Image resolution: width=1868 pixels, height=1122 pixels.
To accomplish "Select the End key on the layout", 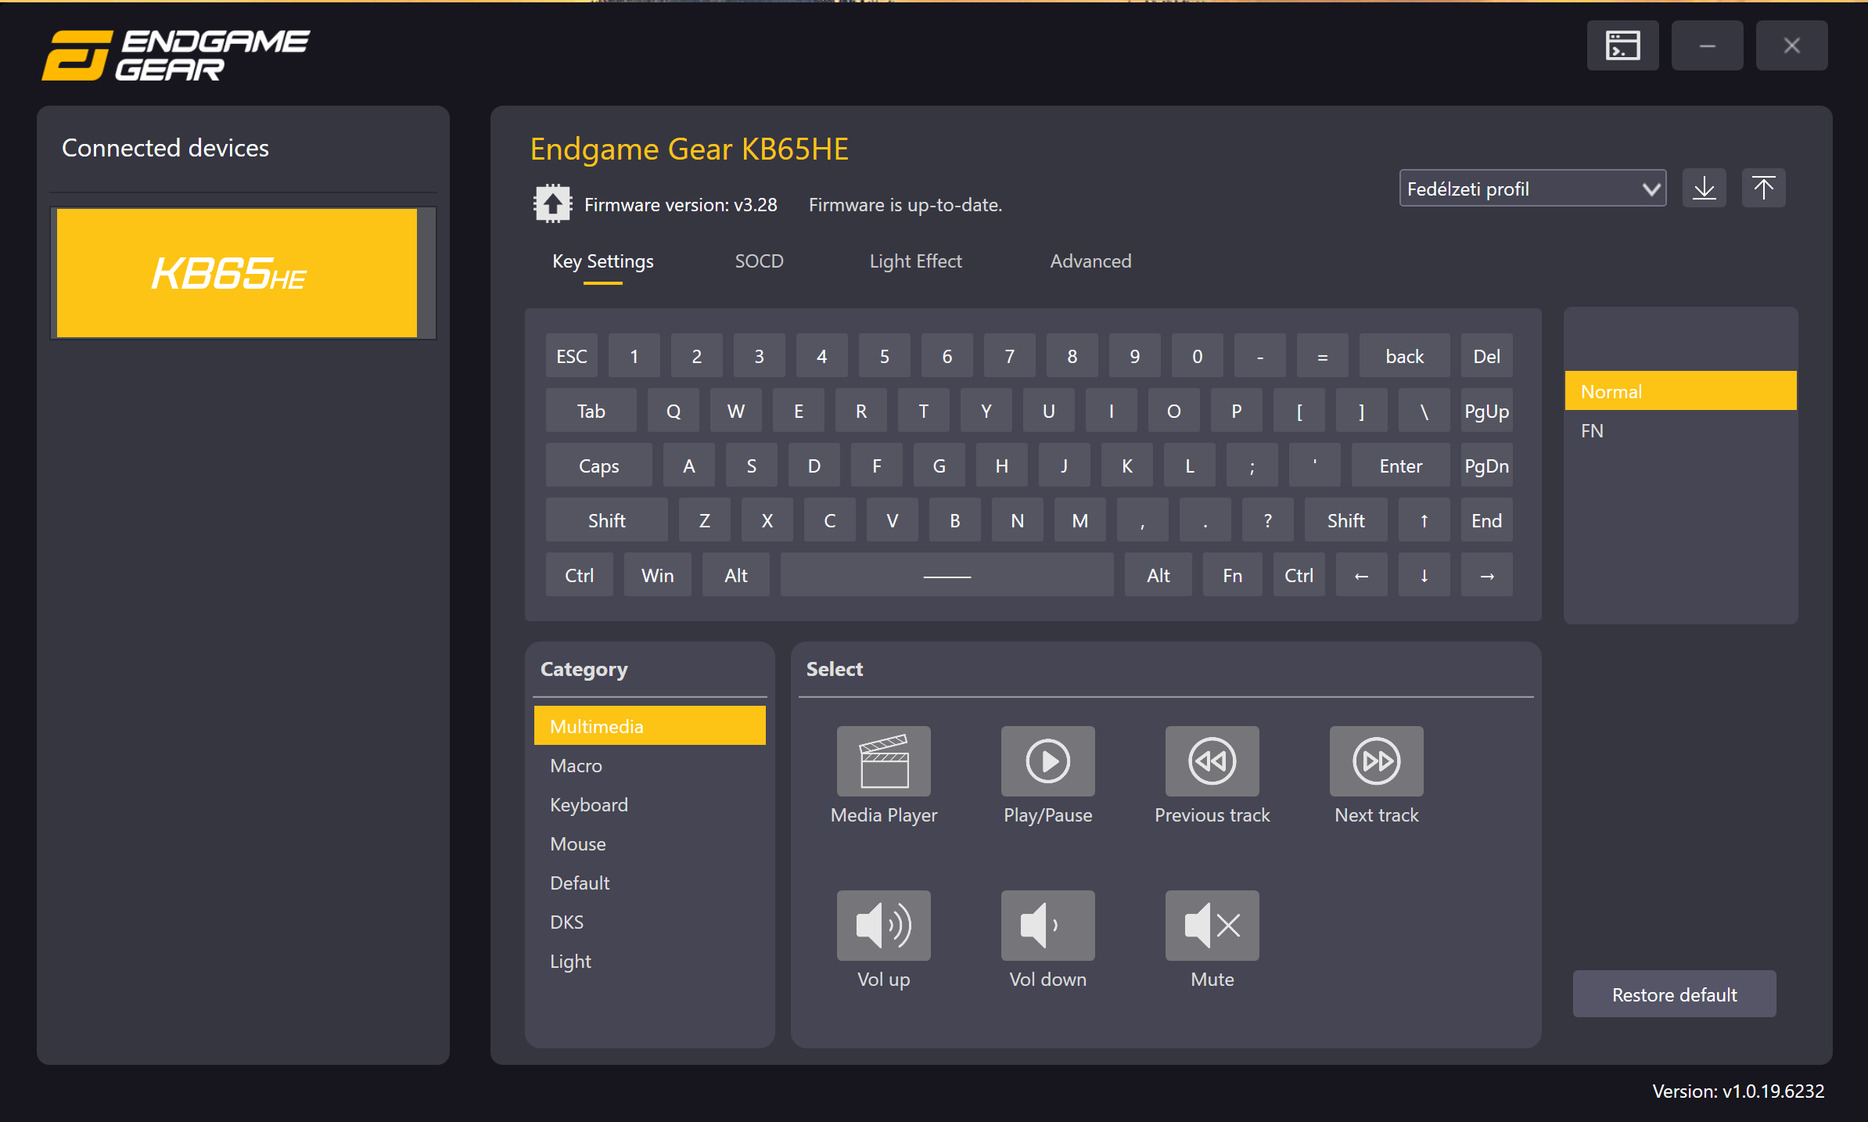I will 1486,520.
